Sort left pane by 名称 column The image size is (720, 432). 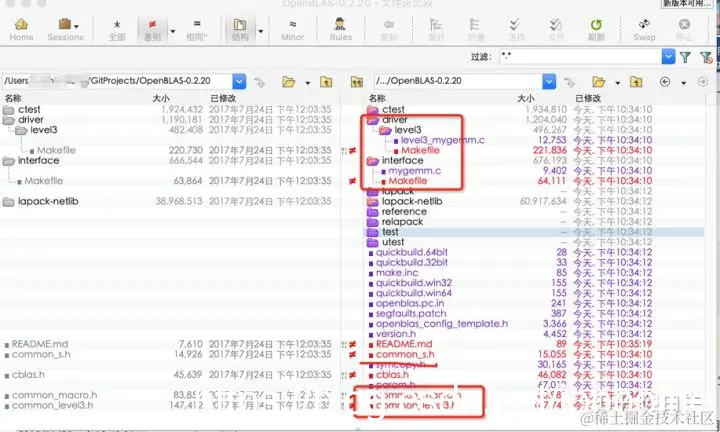(13, 98)
